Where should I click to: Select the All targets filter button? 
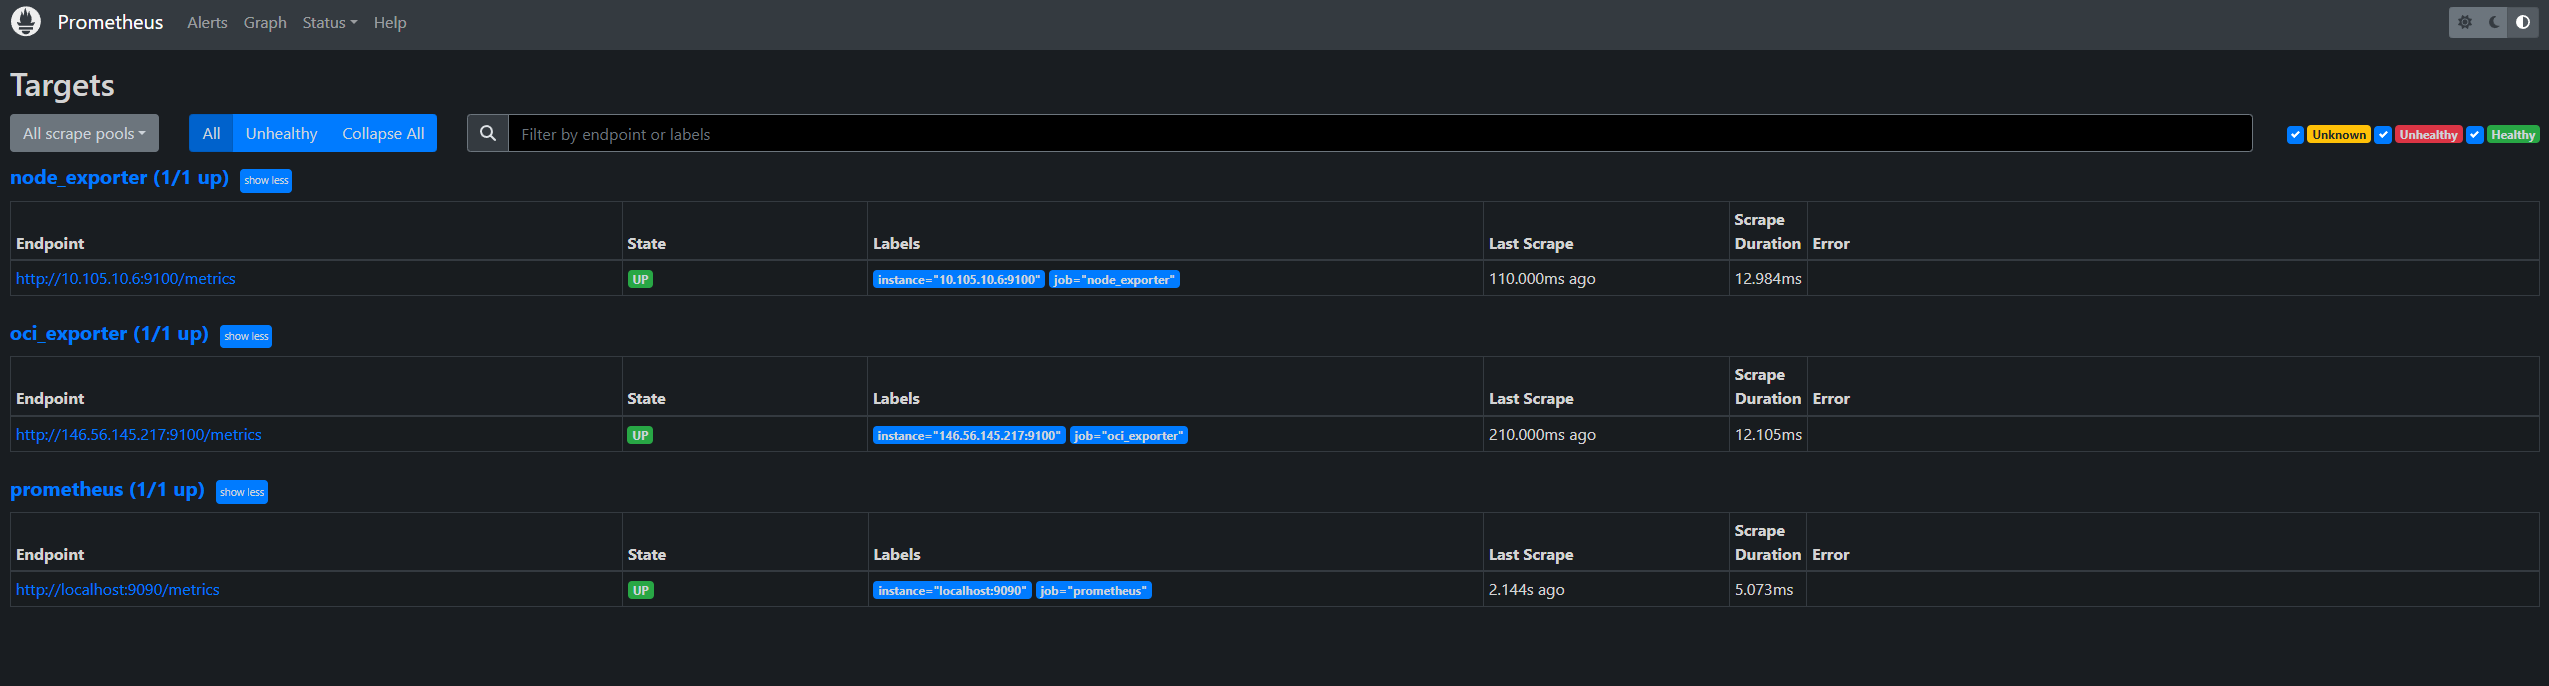point(211,133)
